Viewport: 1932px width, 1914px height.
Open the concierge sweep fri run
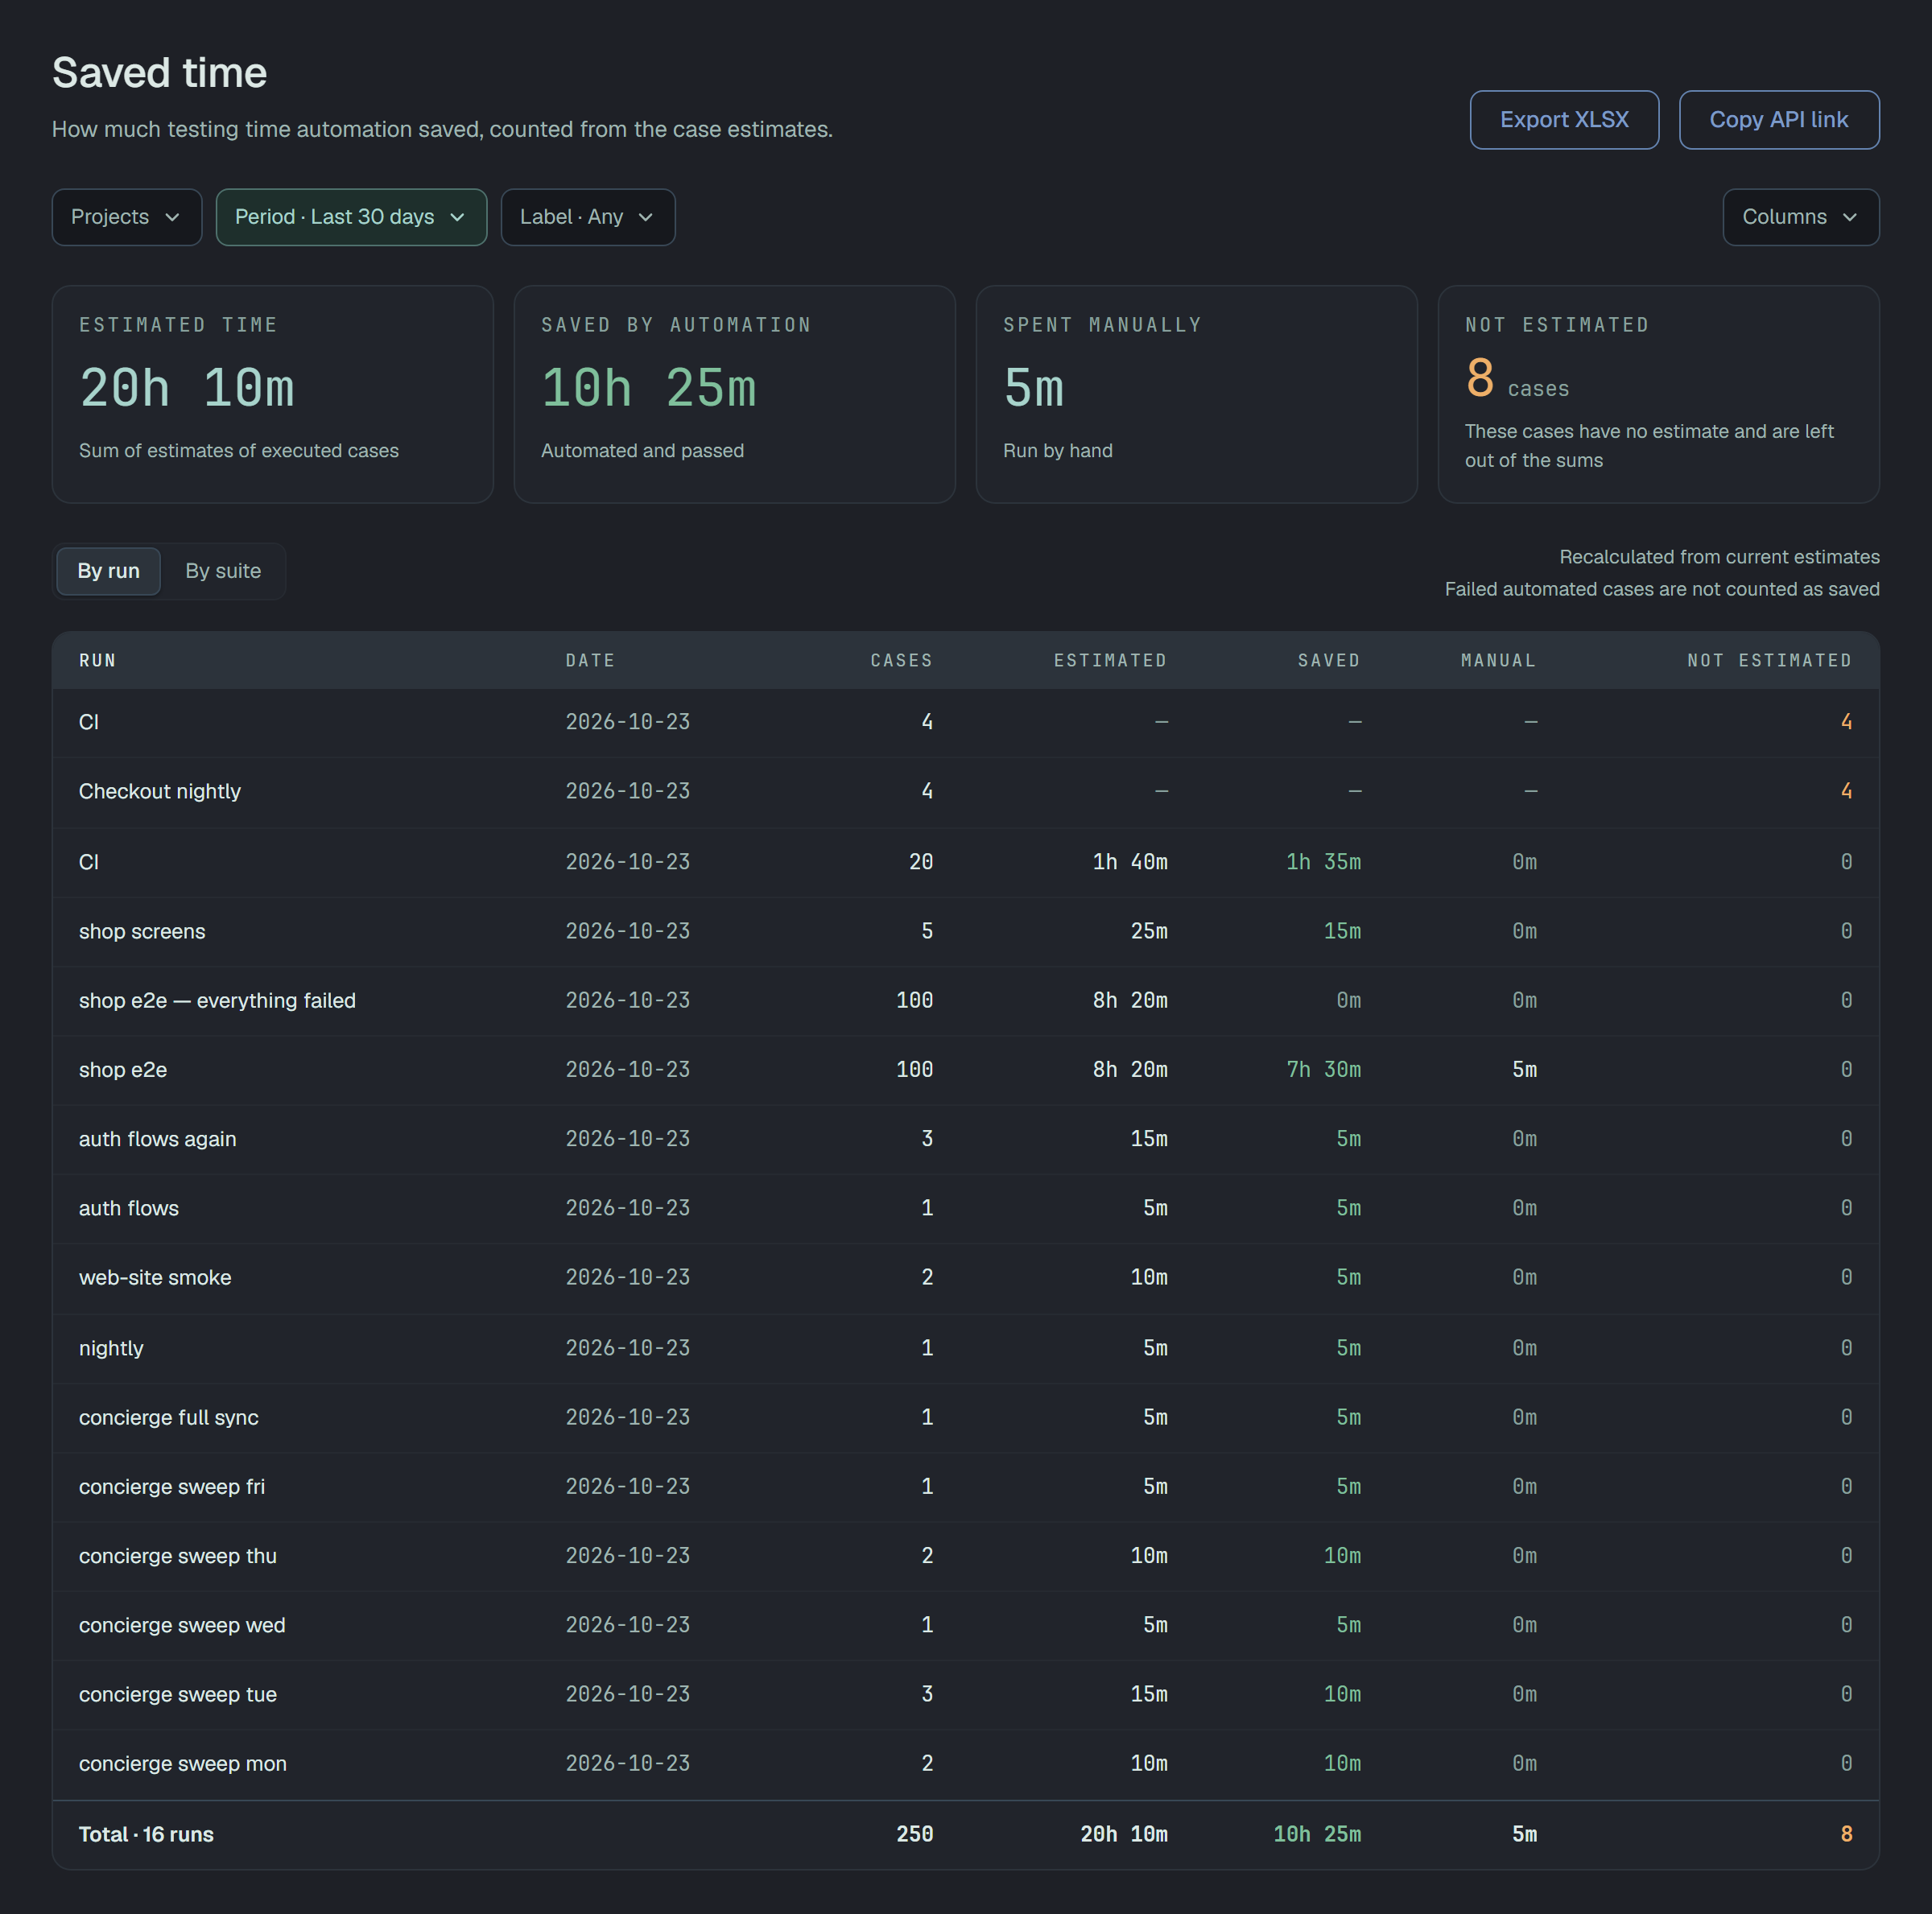[966, 1487]
